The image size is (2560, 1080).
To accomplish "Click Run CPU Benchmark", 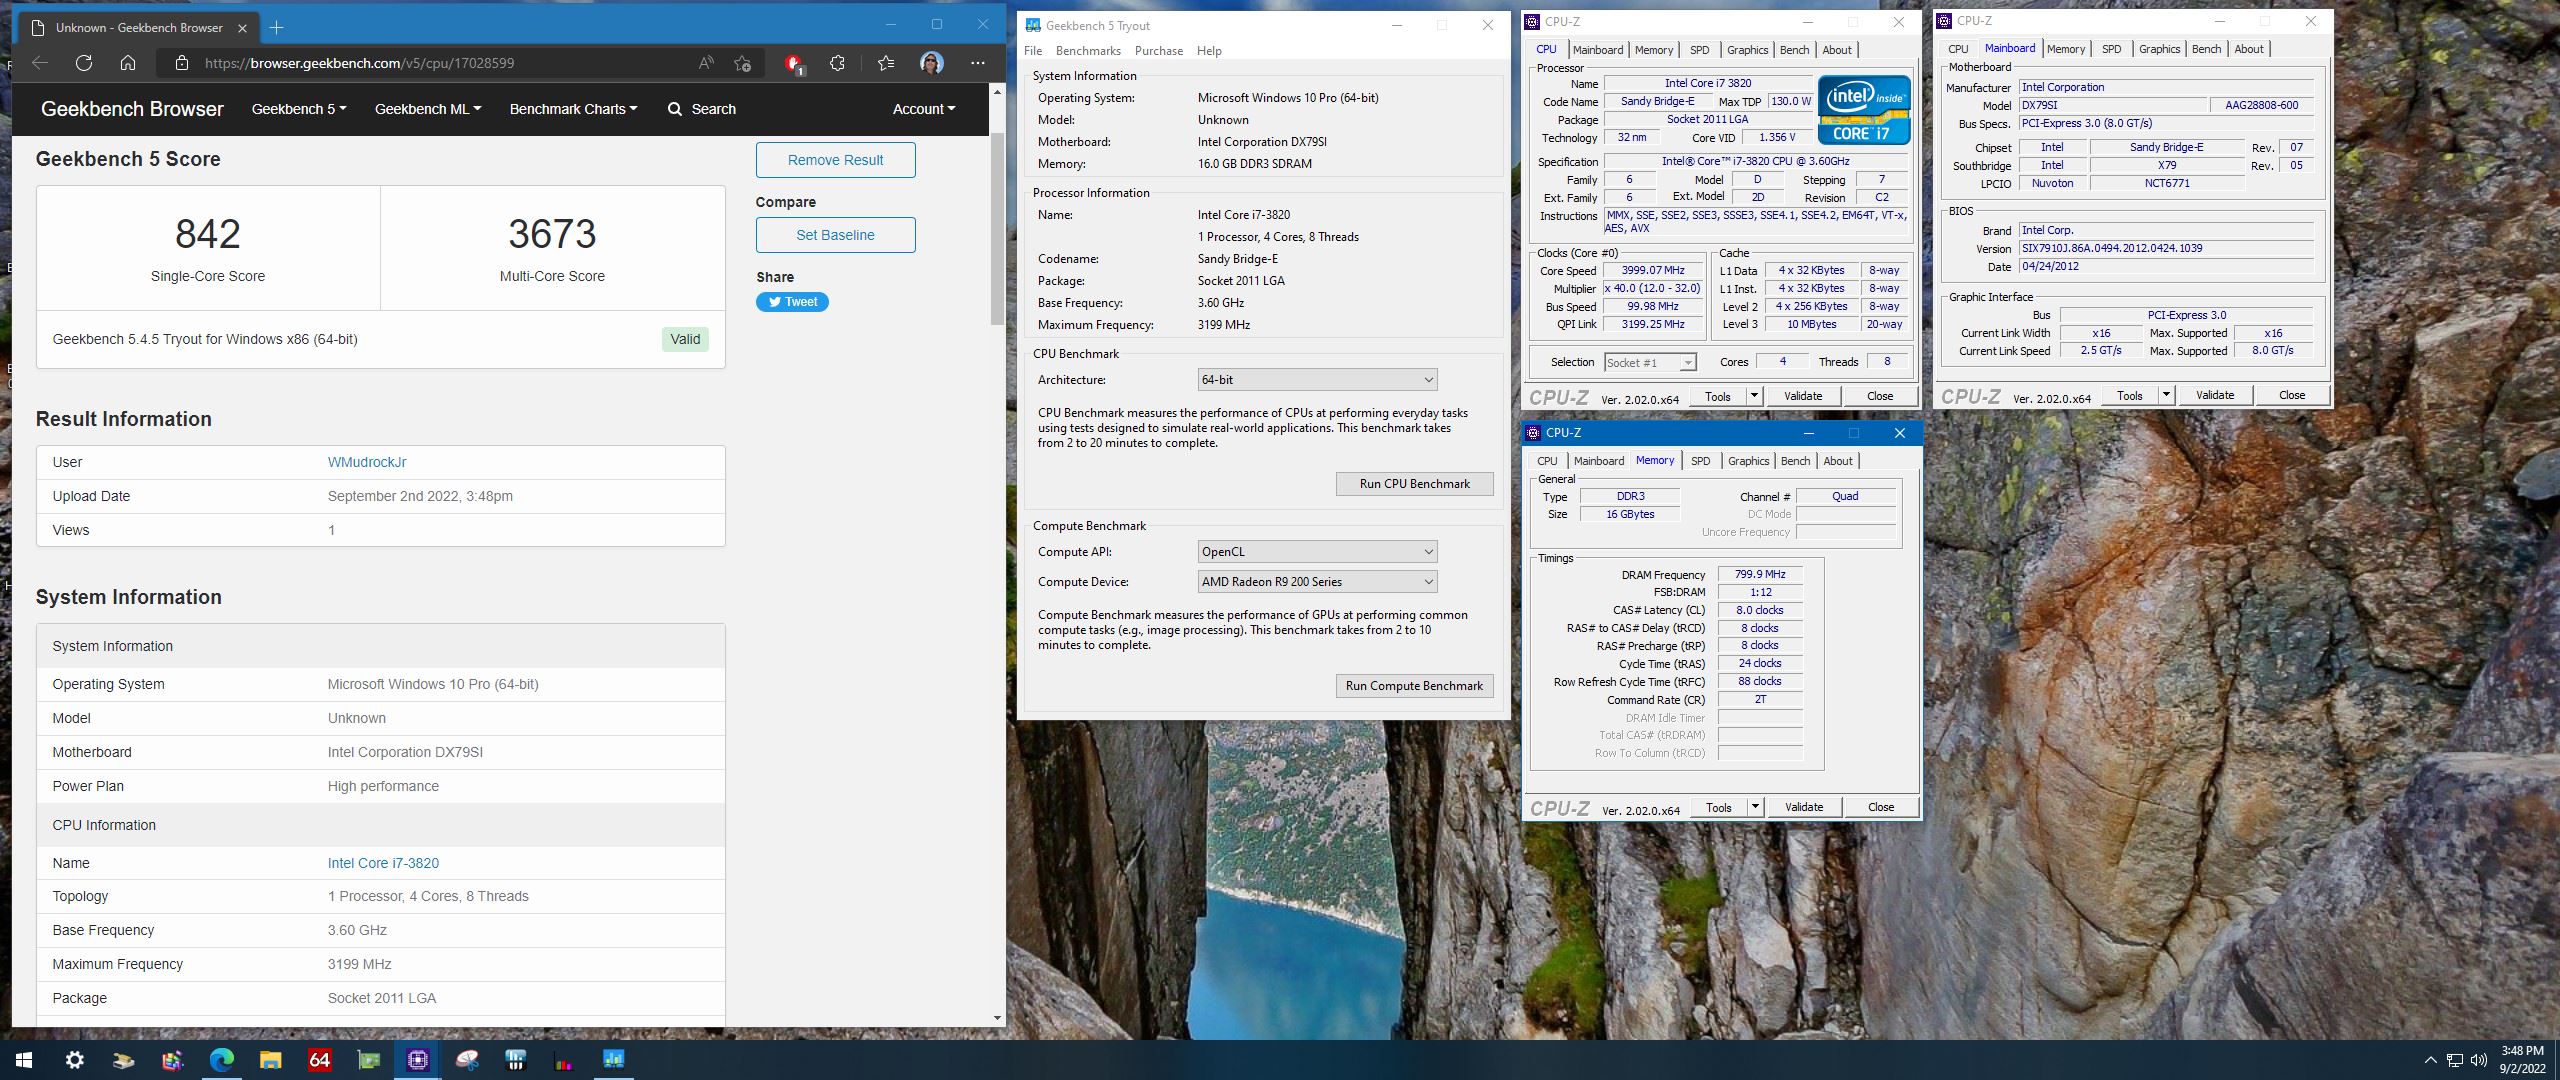I will point(1414,484).
